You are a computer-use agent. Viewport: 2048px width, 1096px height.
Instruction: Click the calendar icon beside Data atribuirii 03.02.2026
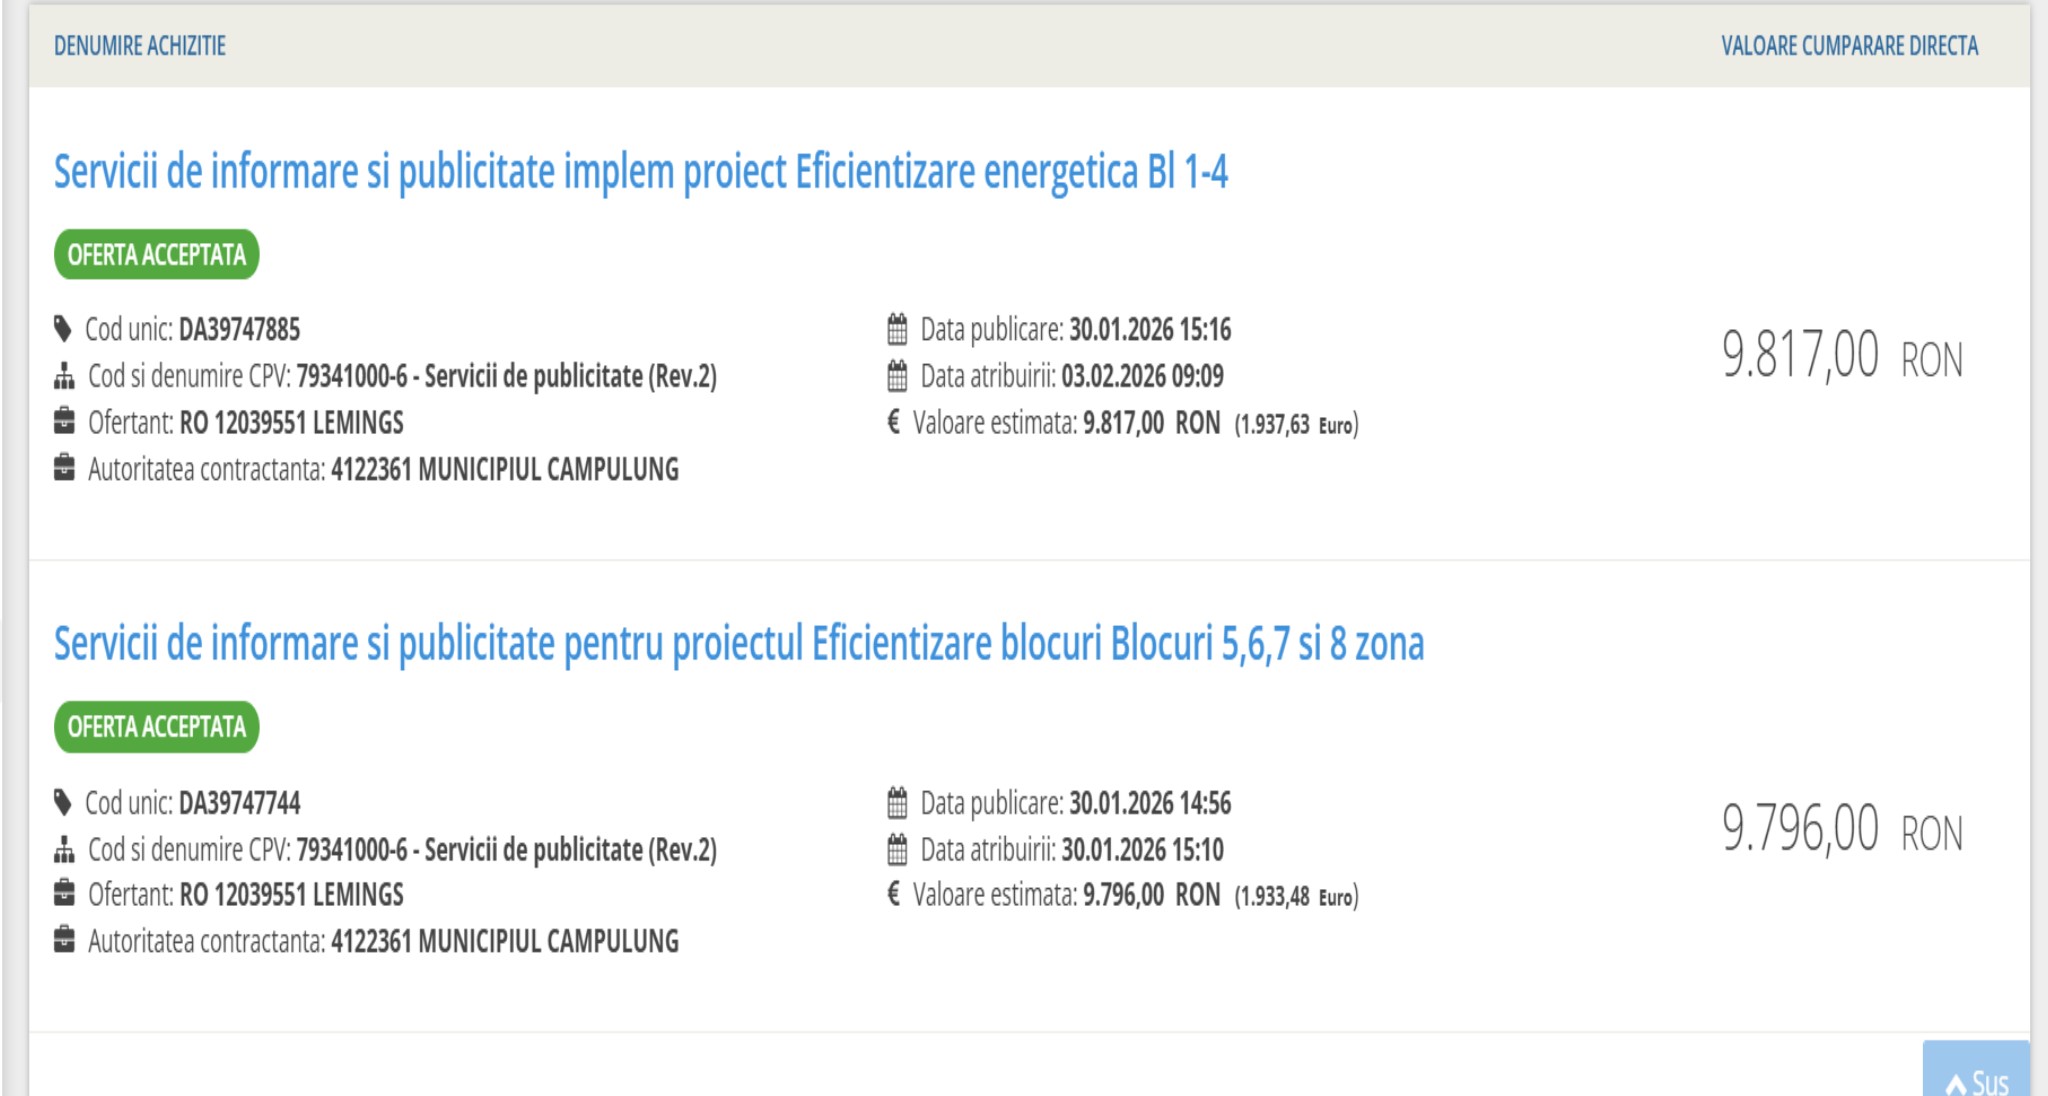[897, 376]
